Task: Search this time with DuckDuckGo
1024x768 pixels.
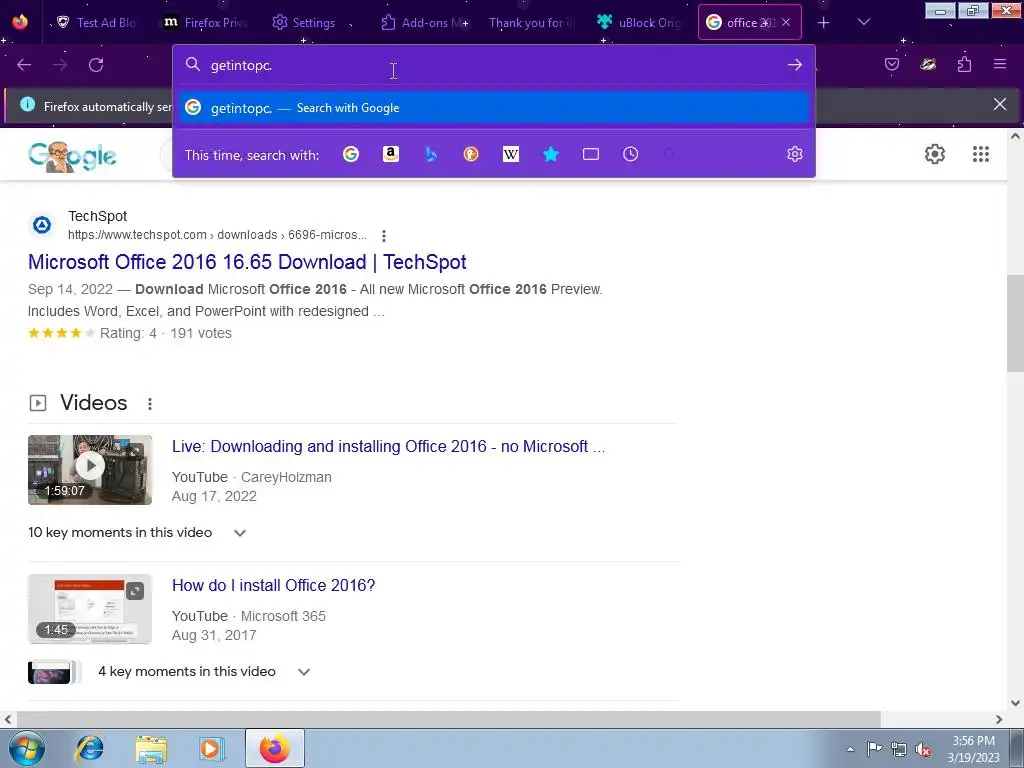Action: 471,154
